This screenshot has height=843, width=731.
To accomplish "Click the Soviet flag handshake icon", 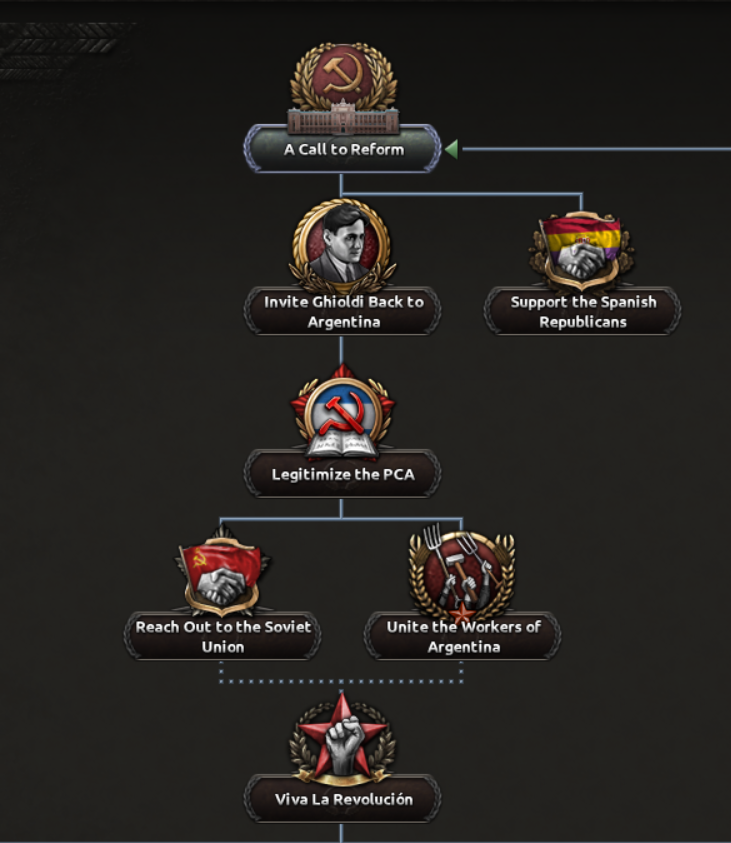I will click(223, 572).
